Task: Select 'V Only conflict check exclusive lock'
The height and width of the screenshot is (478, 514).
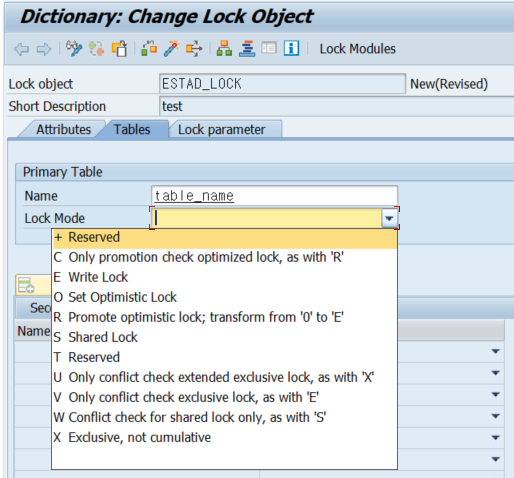Action: click(225, 397)
